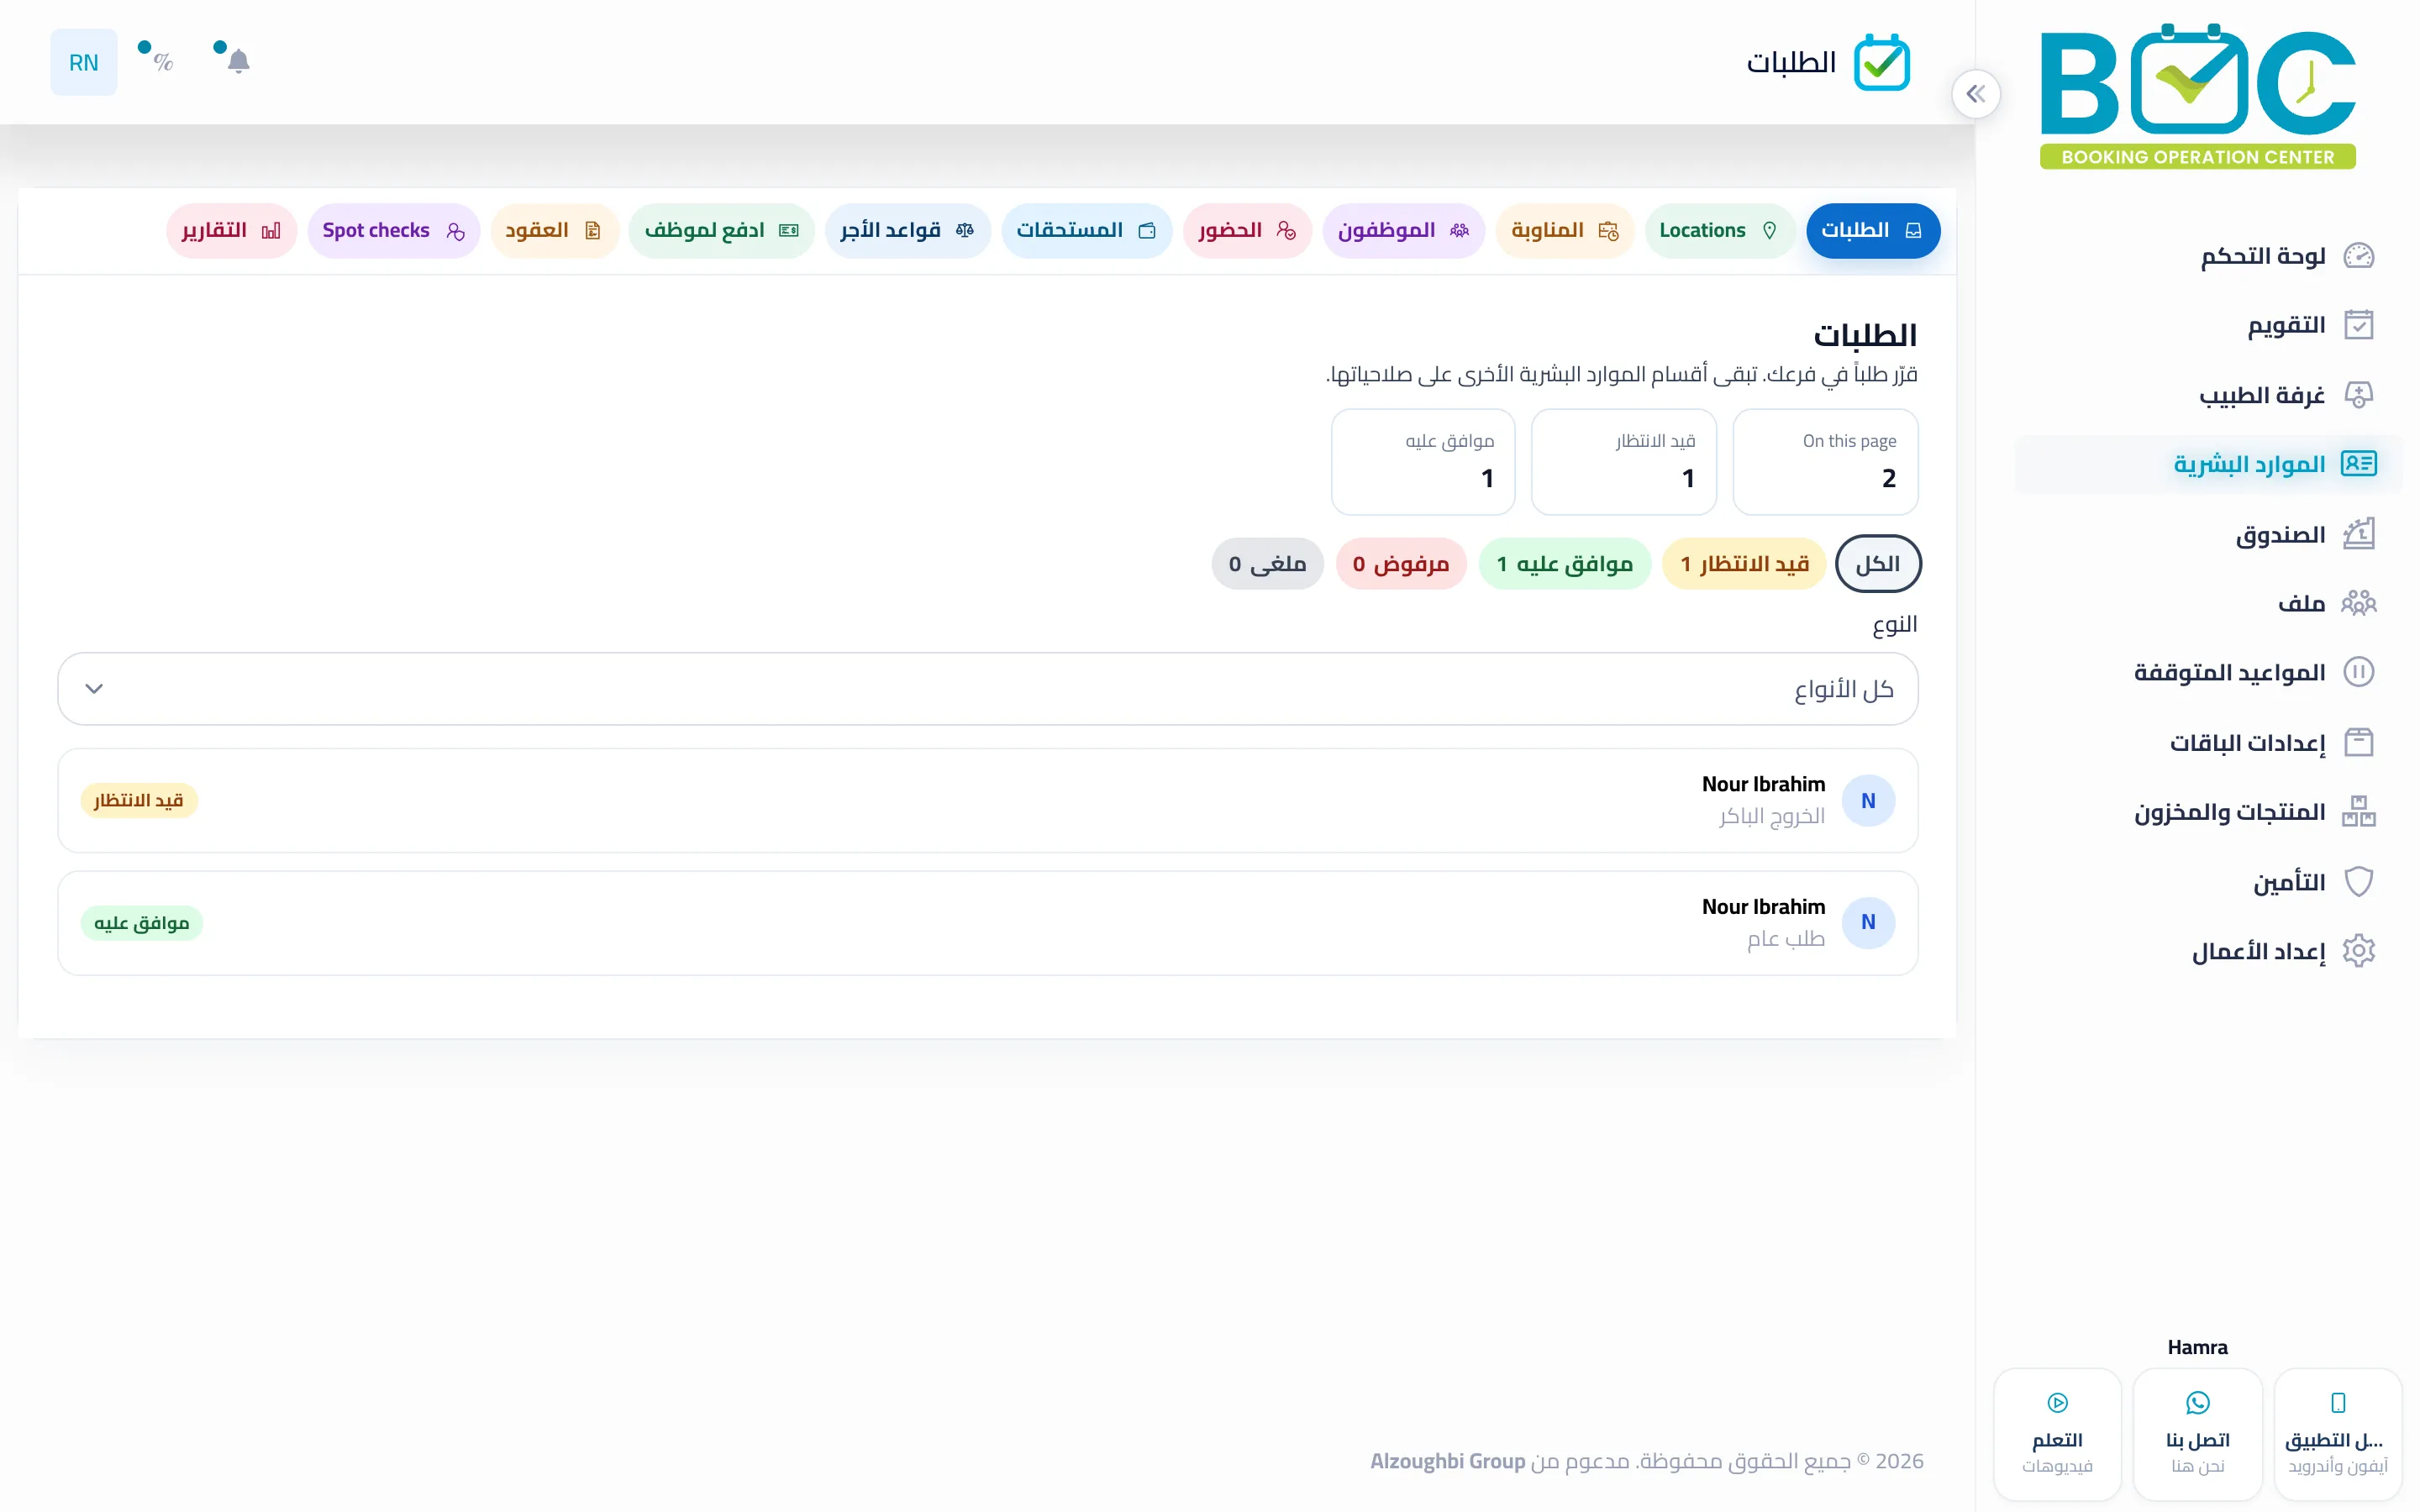Collapse the sidebar with double chevron
The width and height of the screenshot is (2420, 1512).
click(x=1975, y=94)
